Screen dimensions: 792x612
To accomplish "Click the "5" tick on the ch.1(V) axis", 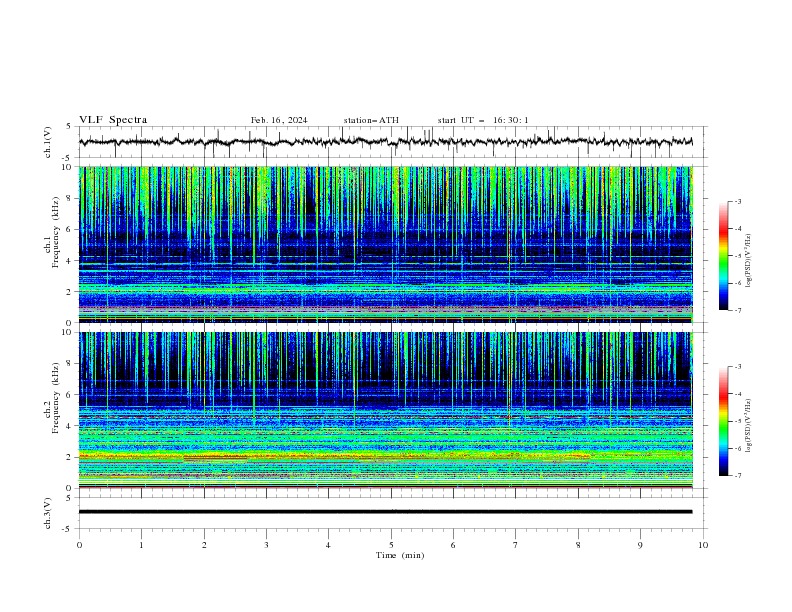I will pyautogui.click(x=69, y=127).
